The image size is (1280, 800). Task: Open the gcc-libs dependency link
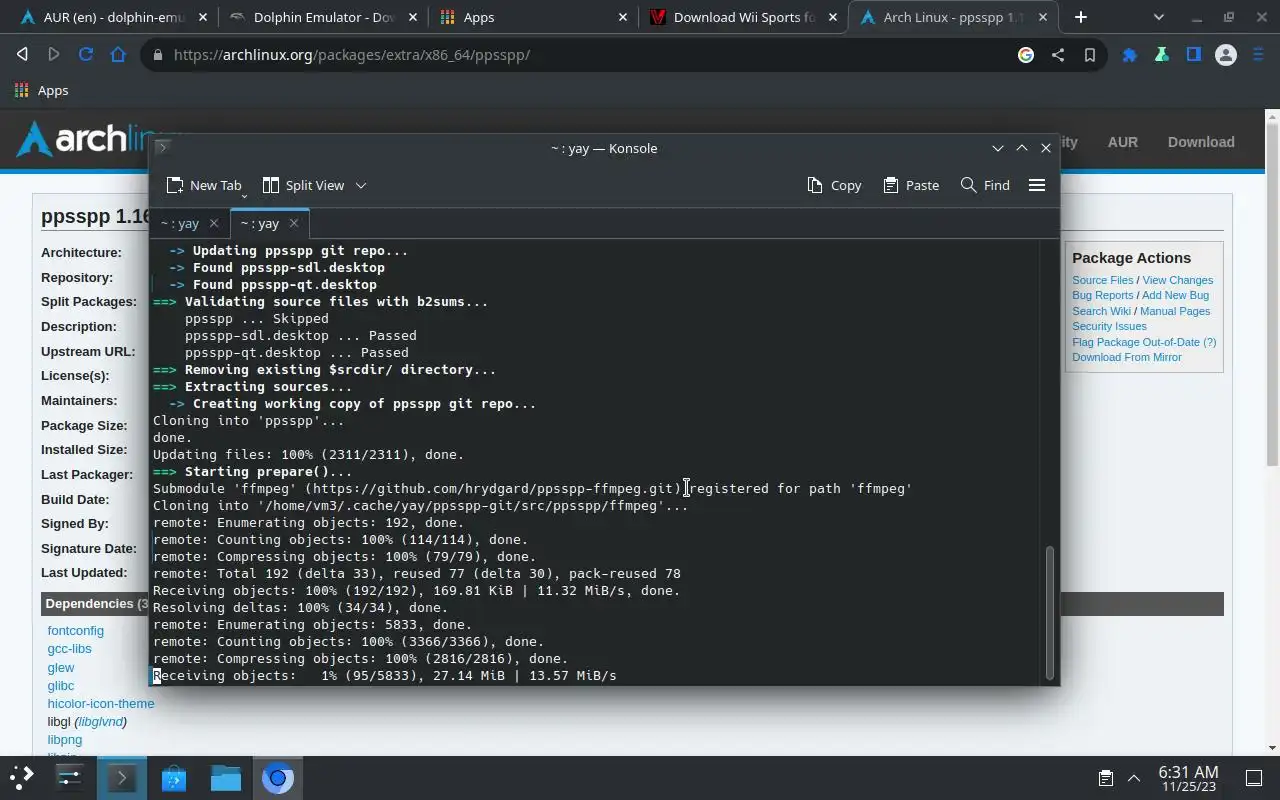(x=69, y=648)
